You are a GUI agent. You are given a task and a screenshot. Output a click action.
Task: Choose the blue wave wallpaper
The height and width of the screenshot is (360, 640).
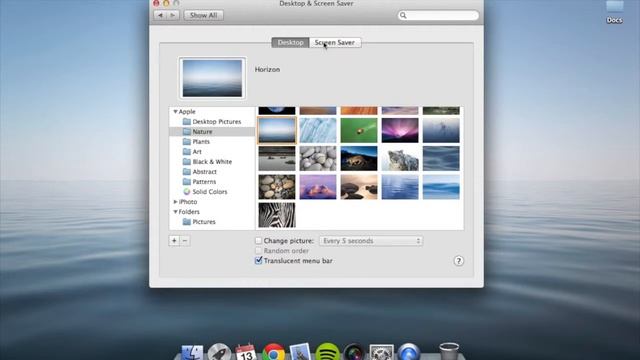[x=441, y=187]
